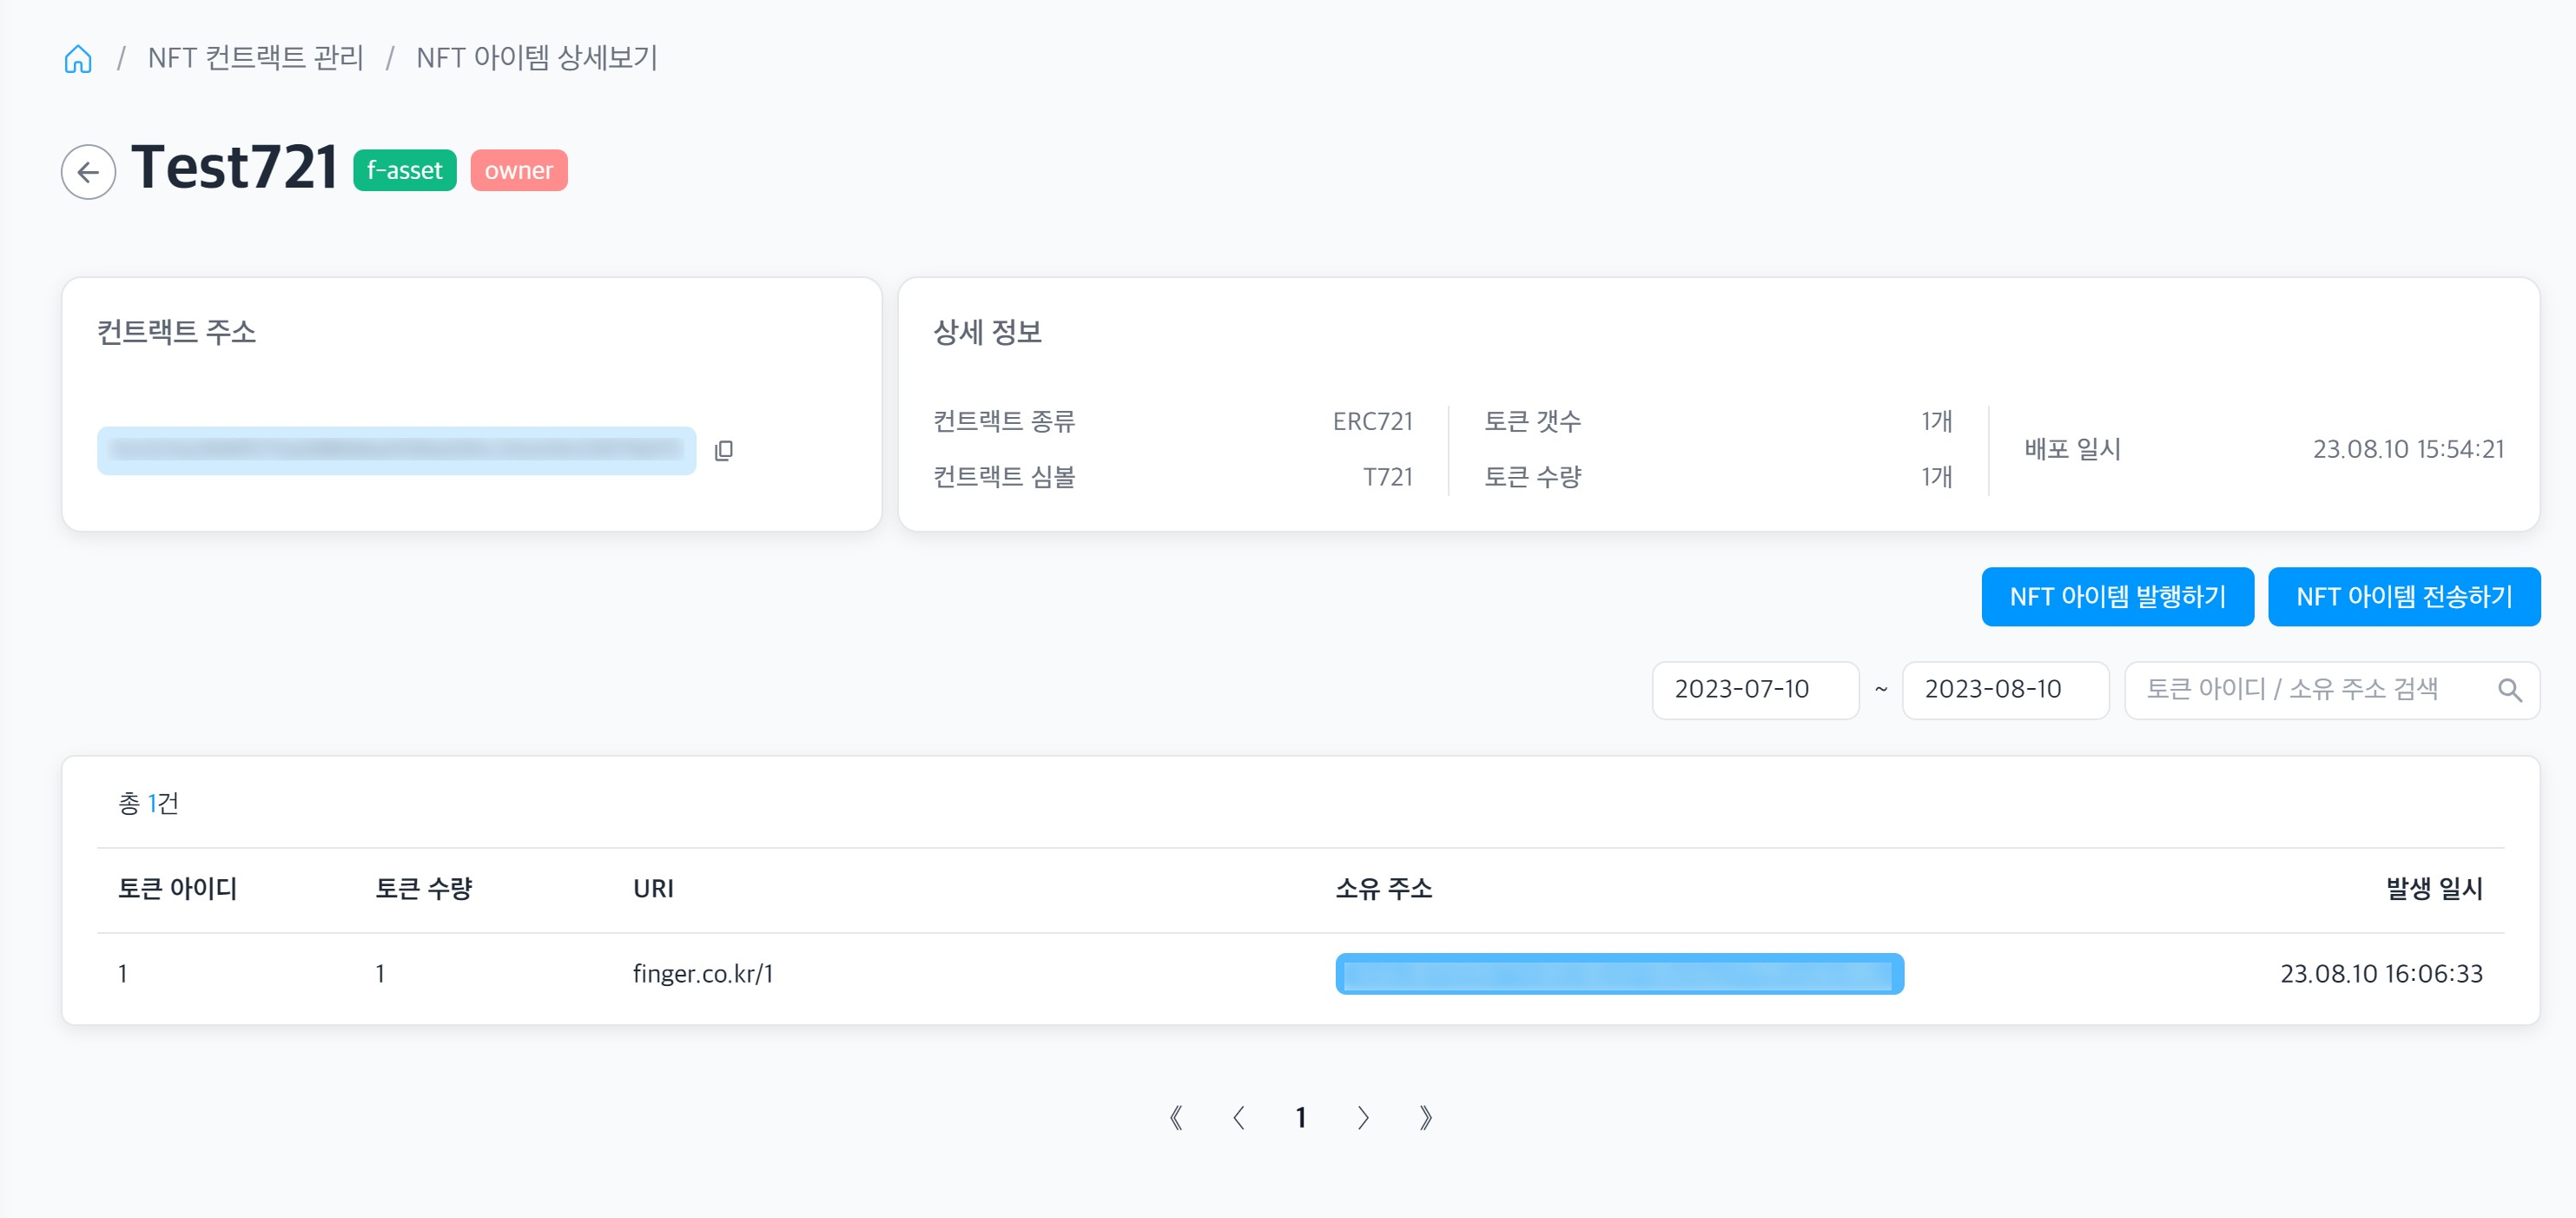The height and width of the screenshot is (1218, 2576).
Task: Select page number 1 in pagination
Action: point(1301,1118)
